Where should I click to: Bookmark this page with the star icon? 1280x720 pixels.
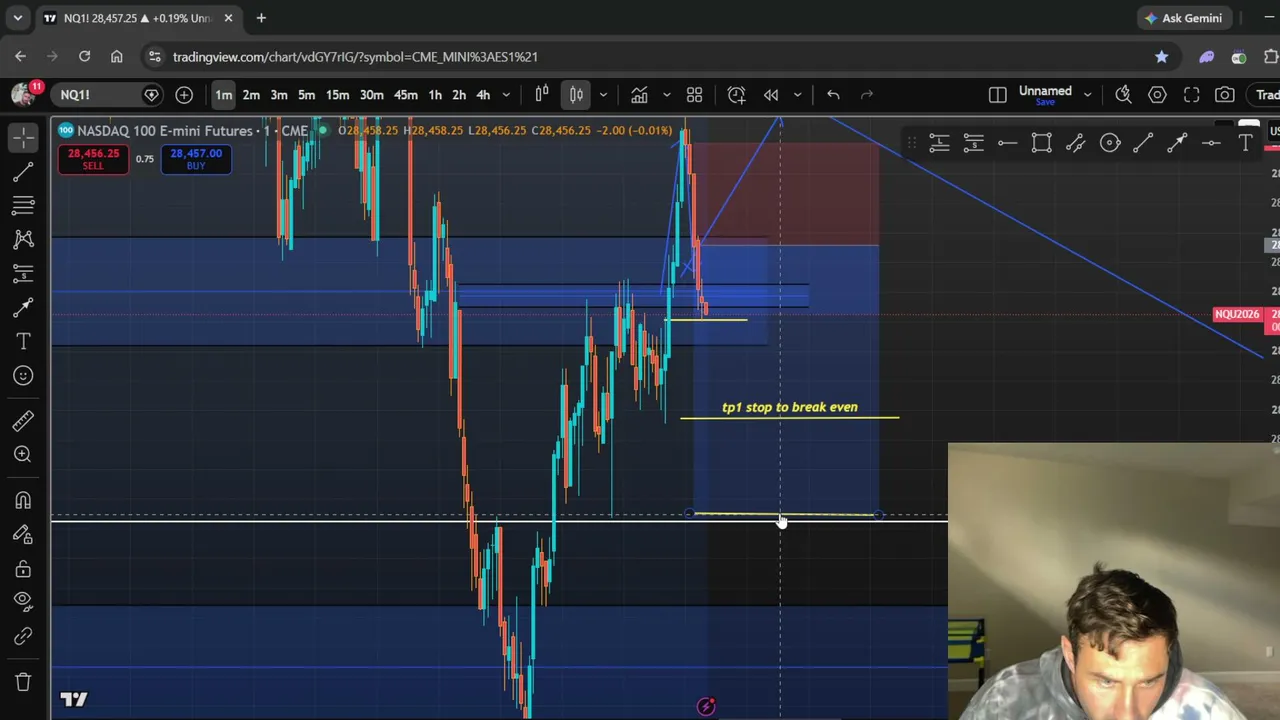(x=1161, y=57)
